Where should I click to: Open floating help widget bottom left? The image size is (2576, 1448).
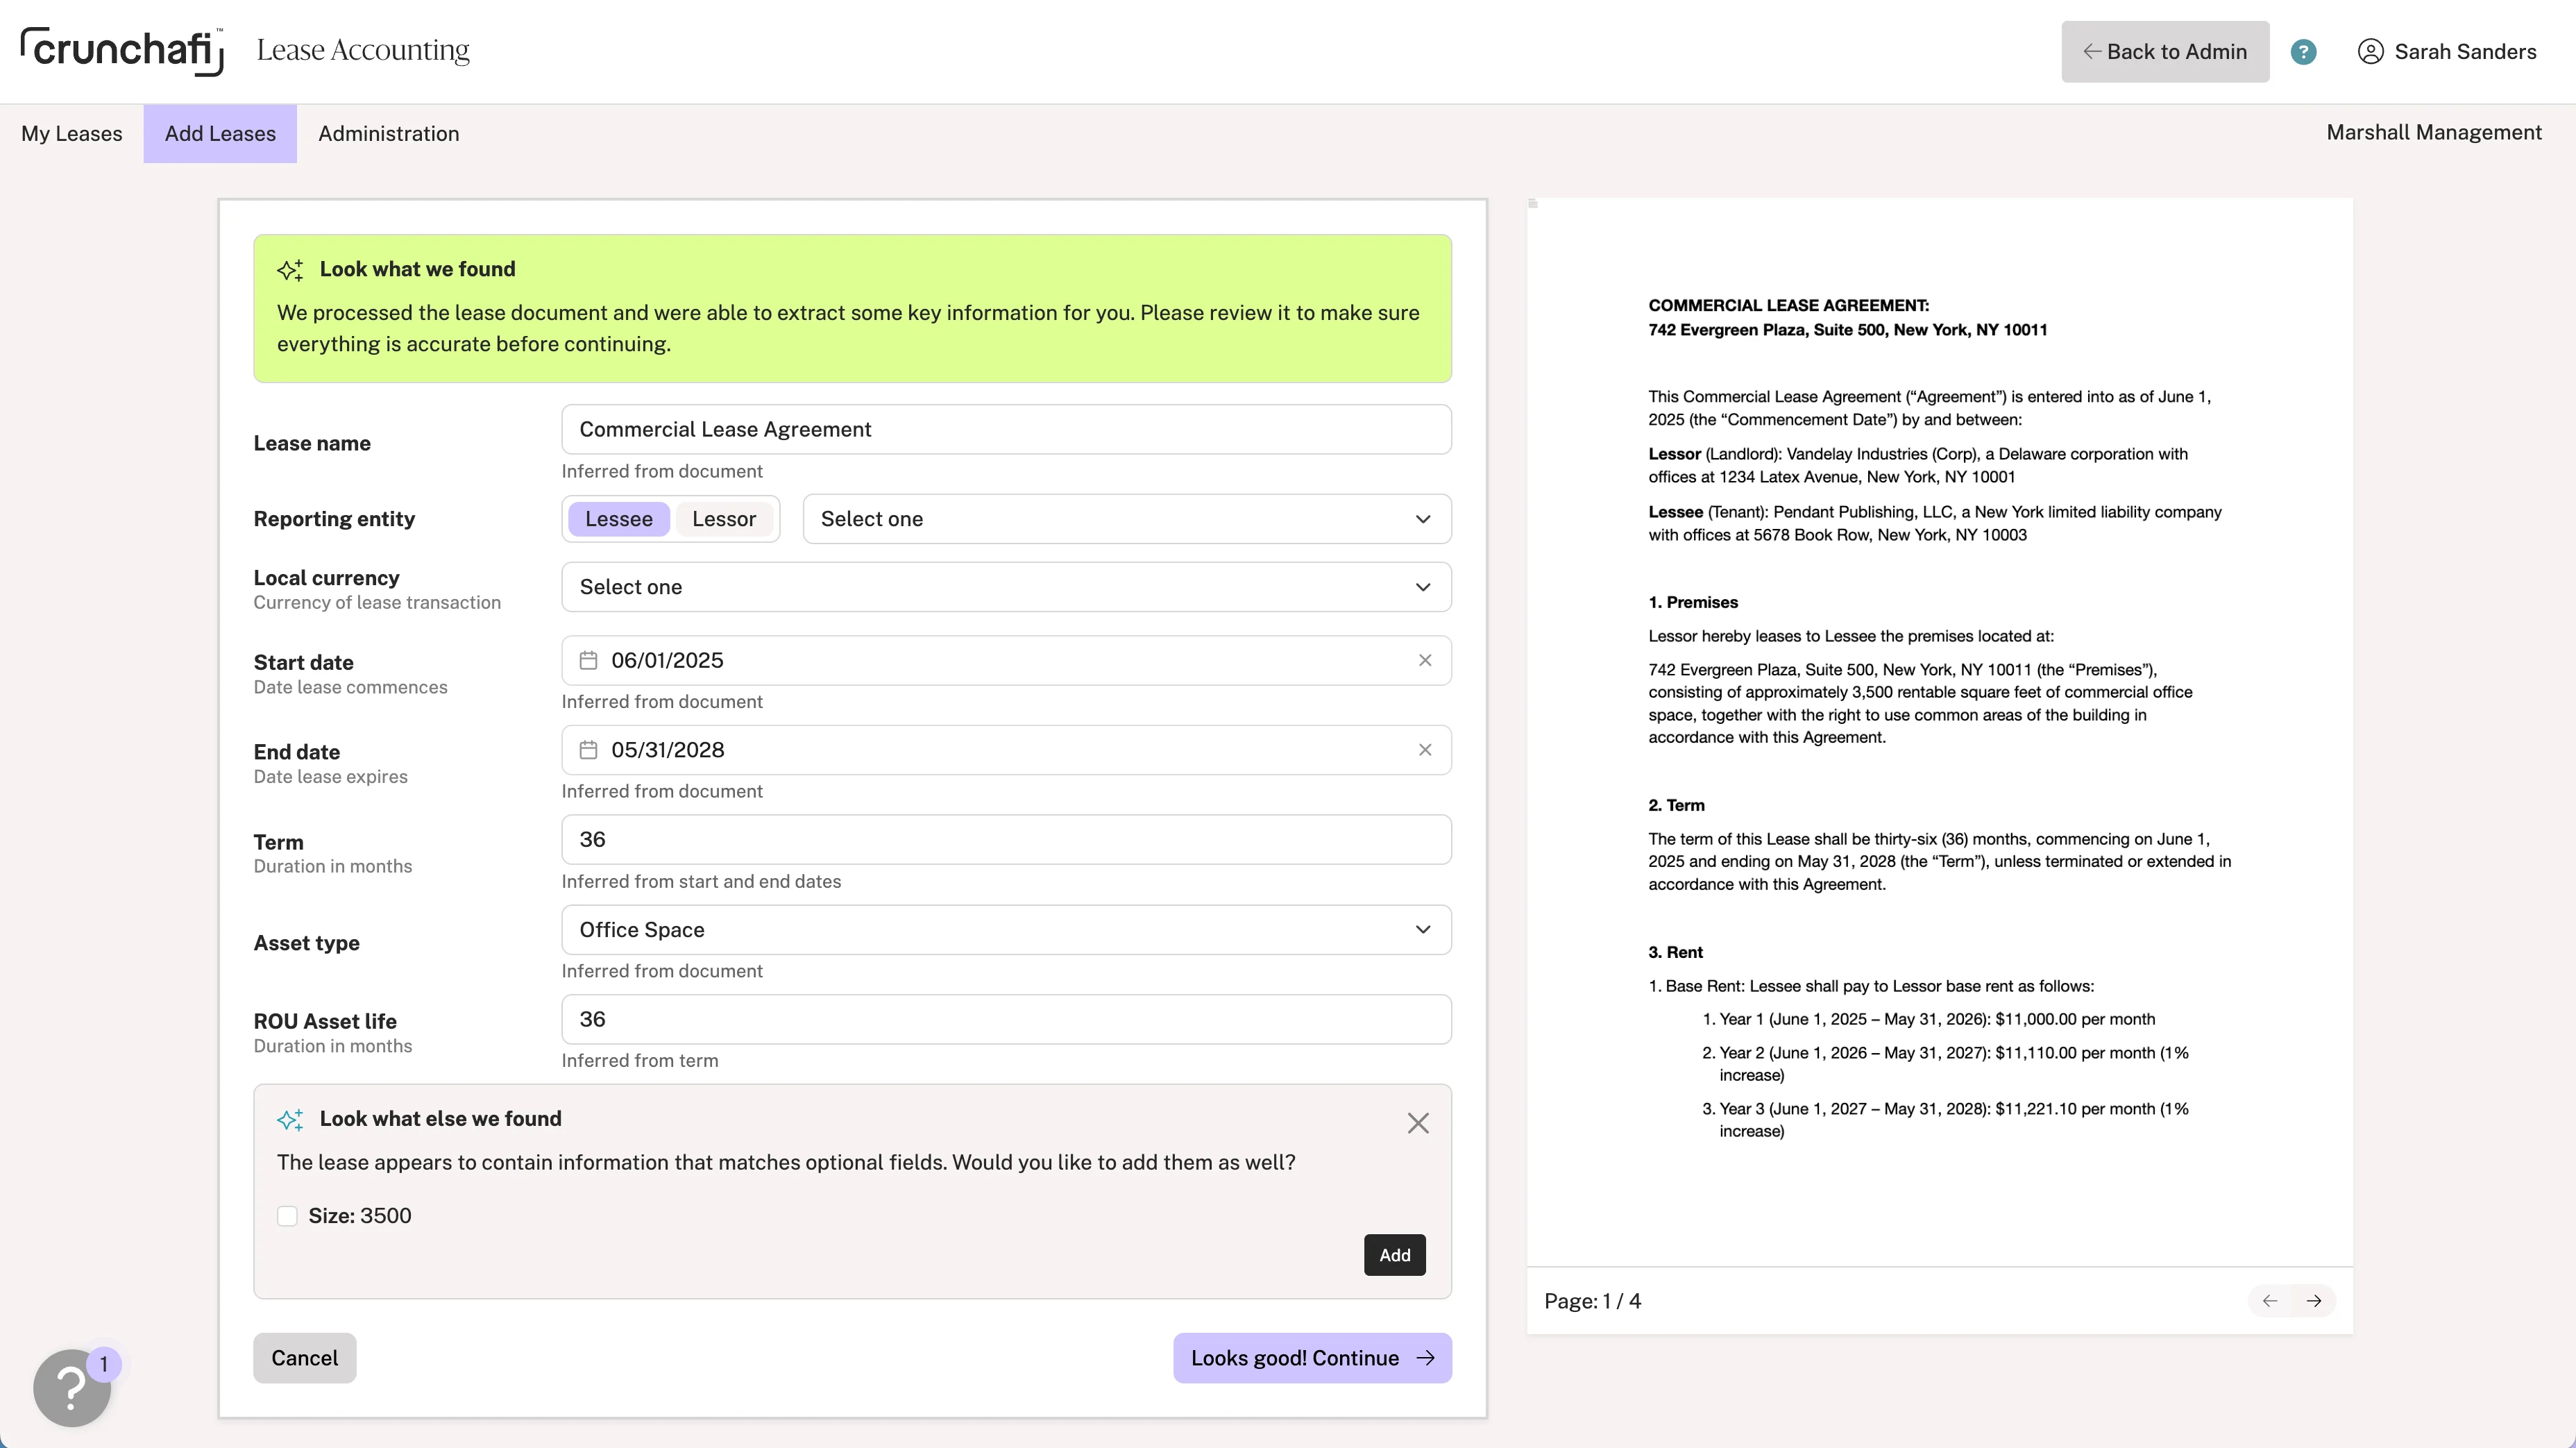[x=72, y=1388]
